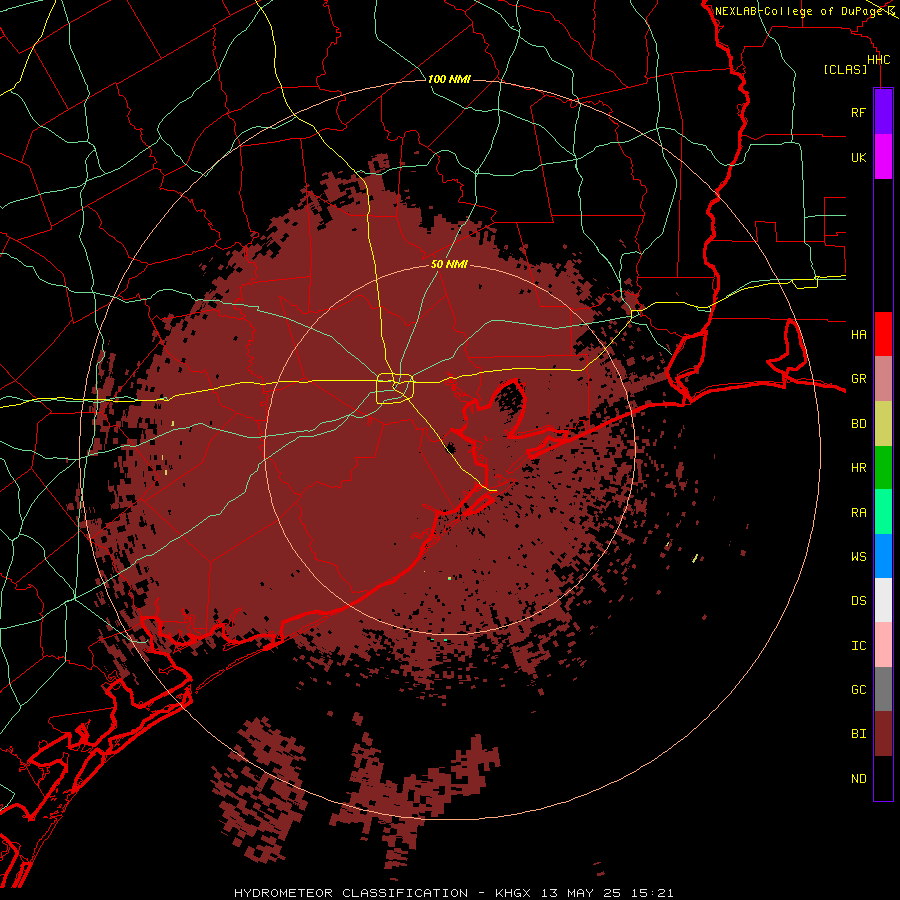The width and height of the screenshot is (900, 900).
Task: Click the DS white legend swatch
Action: (x=883, y=600)
